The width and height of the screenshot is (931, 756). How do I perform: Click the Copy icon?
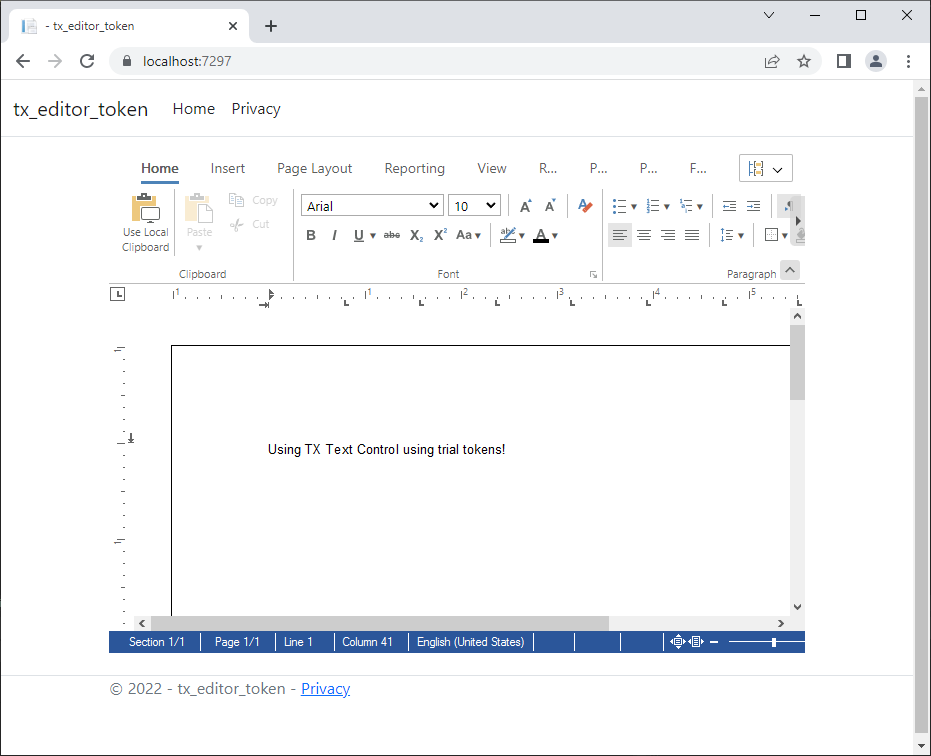236,200
